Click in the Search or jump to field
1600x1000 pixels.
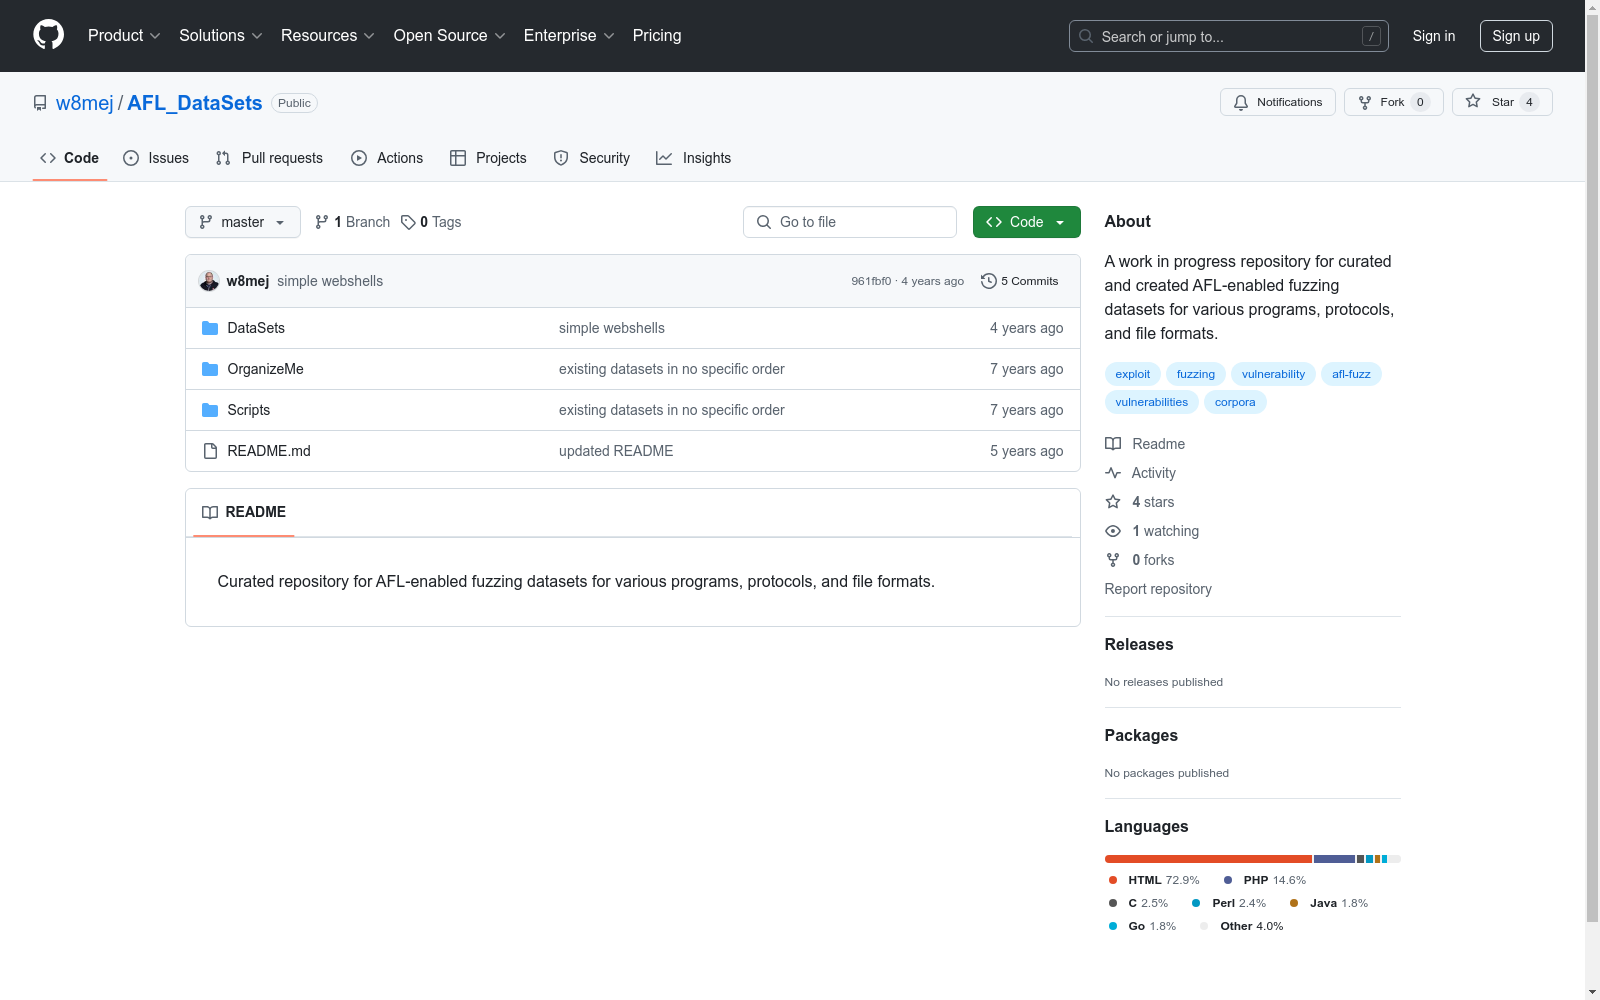click(x=1229, y=36)
